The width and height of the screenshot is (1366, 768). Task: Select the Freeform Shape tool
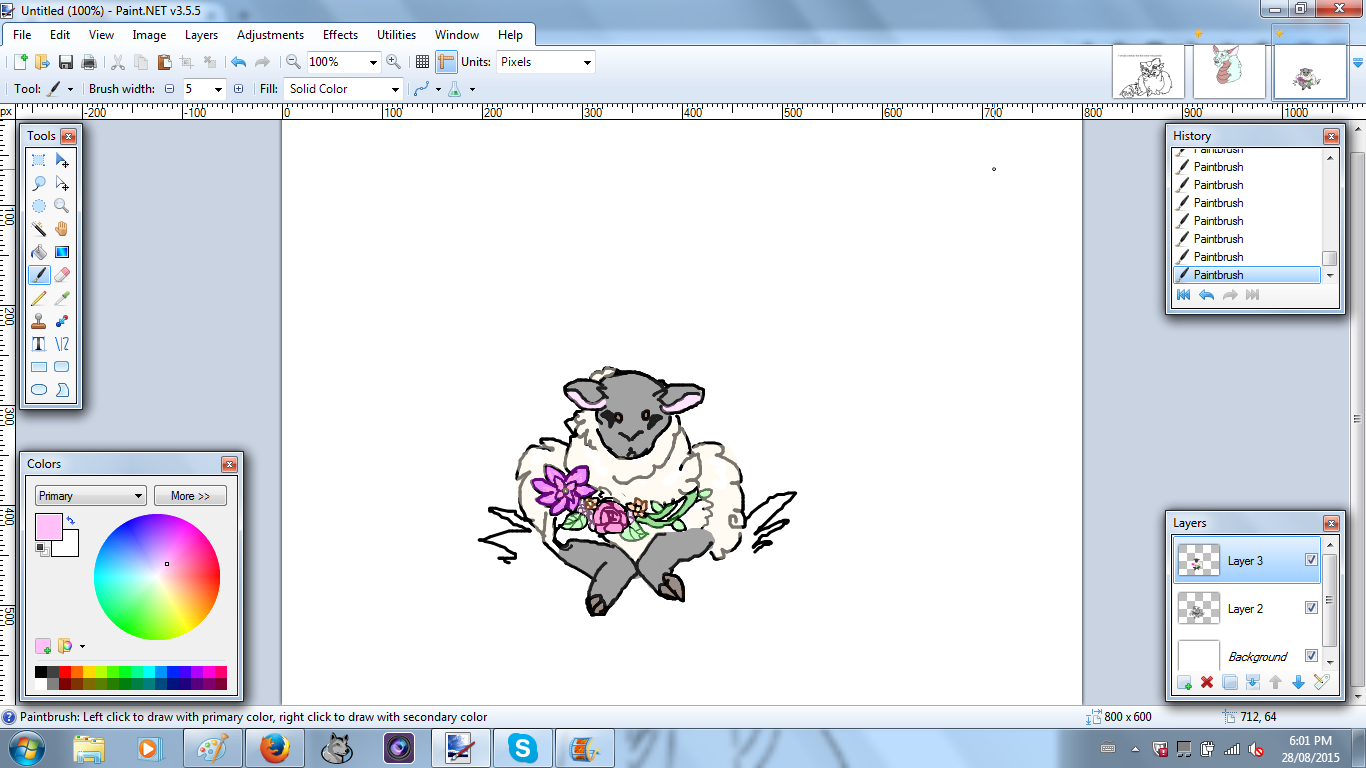pyautogui.click(x=62, y=390)
